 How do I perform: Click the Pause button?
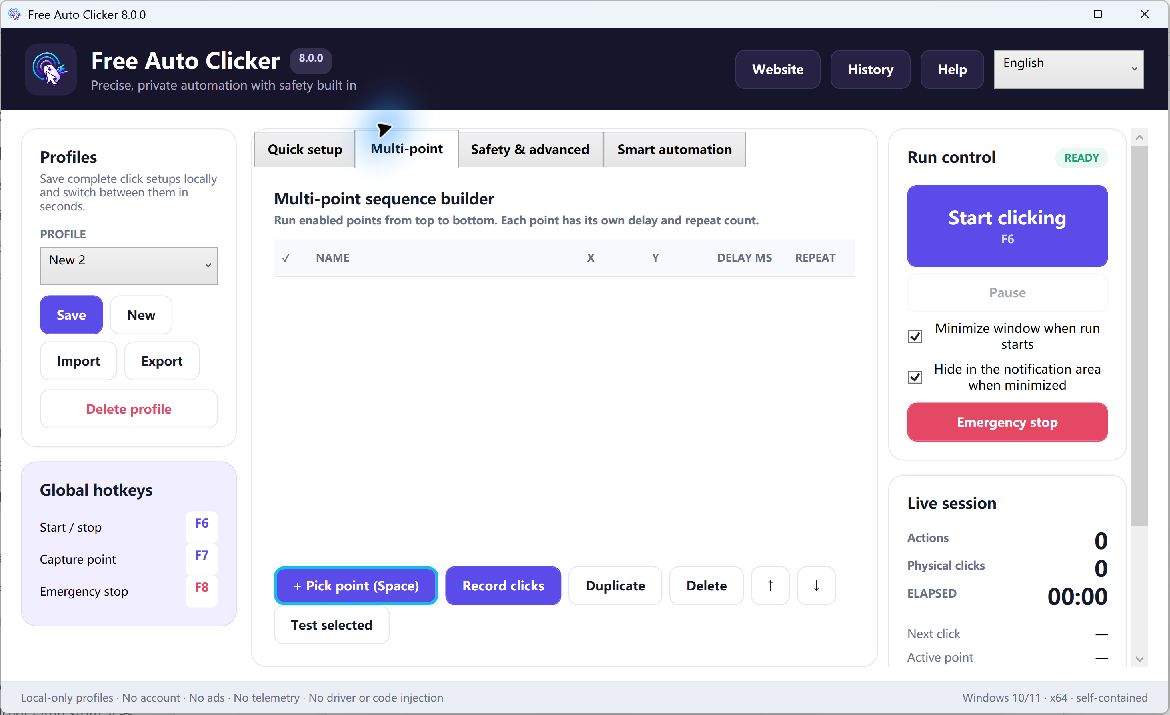1007,293
